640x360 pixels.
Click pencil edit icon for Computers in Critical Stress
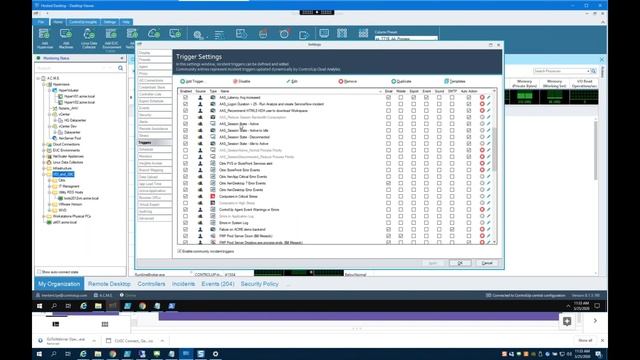click(x=489, y=196)
